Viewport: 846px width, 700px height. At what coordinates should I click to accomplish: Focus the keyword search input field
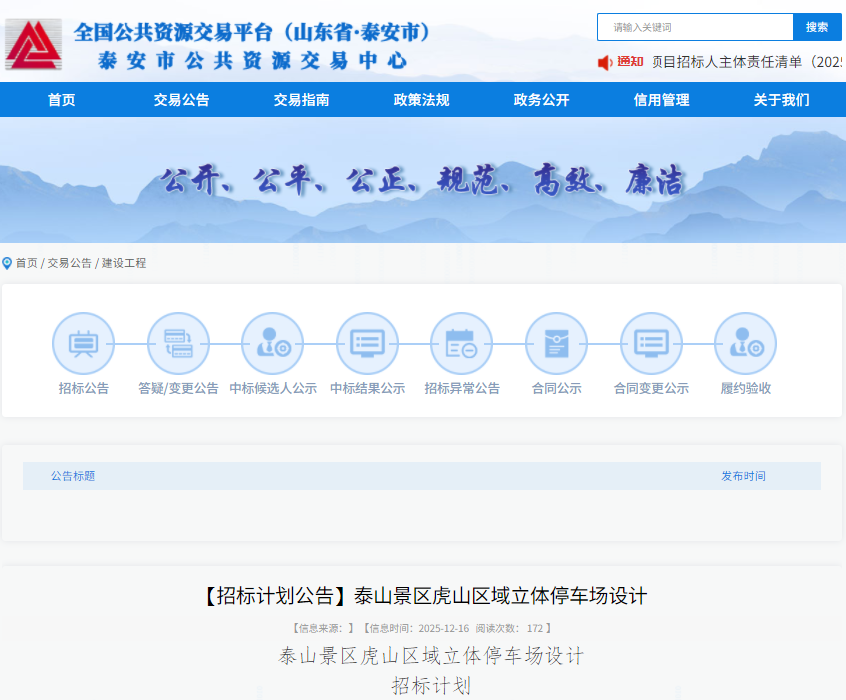pos(695,27)
